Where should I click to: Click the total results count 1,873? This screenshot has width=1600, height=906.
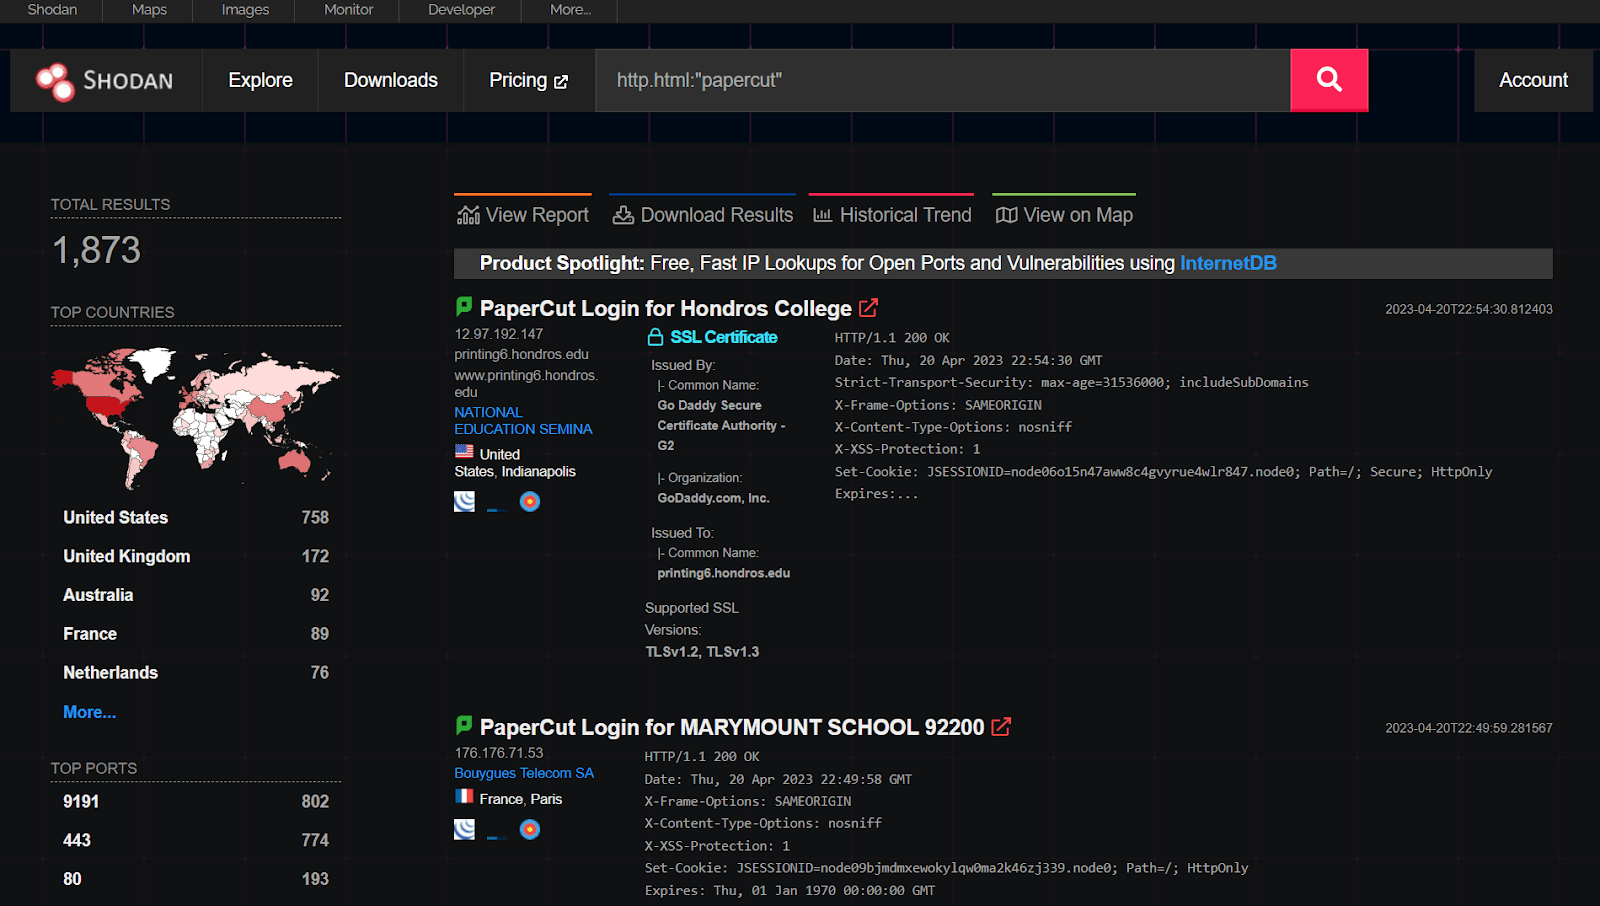point(96,250)
